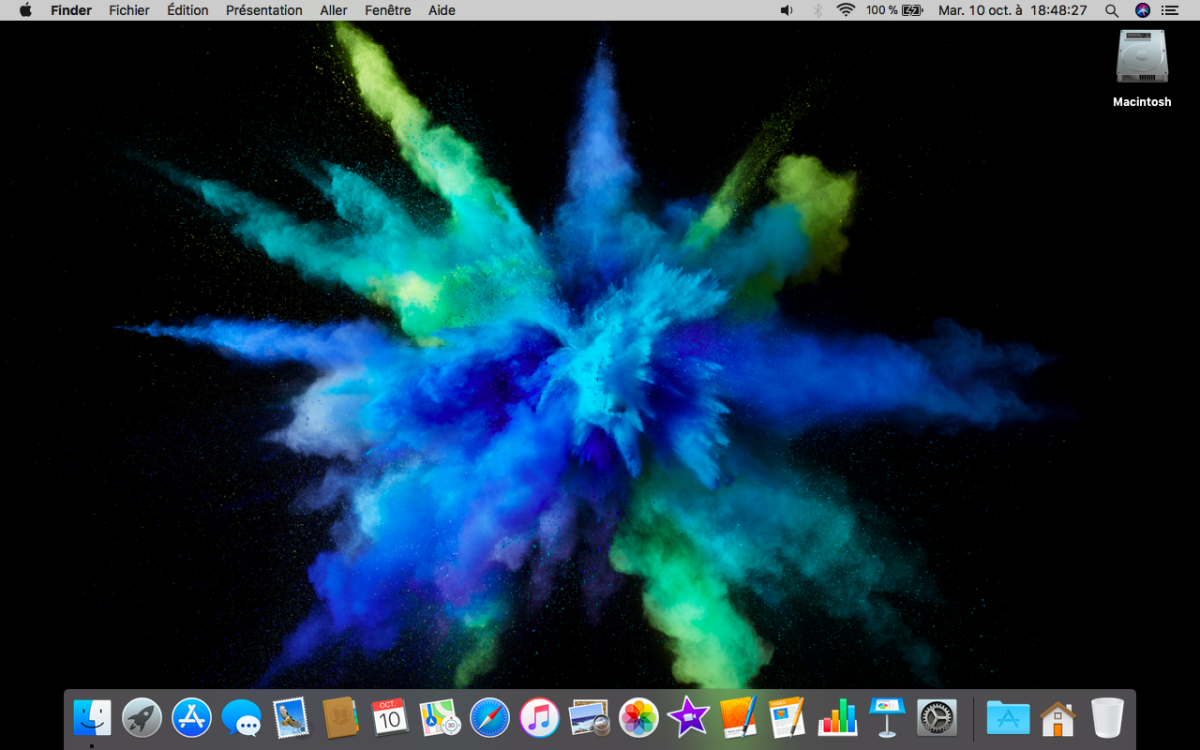Viewport: 1200px width, 750px height.
Task: Click the Spotlight search magnifier
Action: click(1112, 10)
